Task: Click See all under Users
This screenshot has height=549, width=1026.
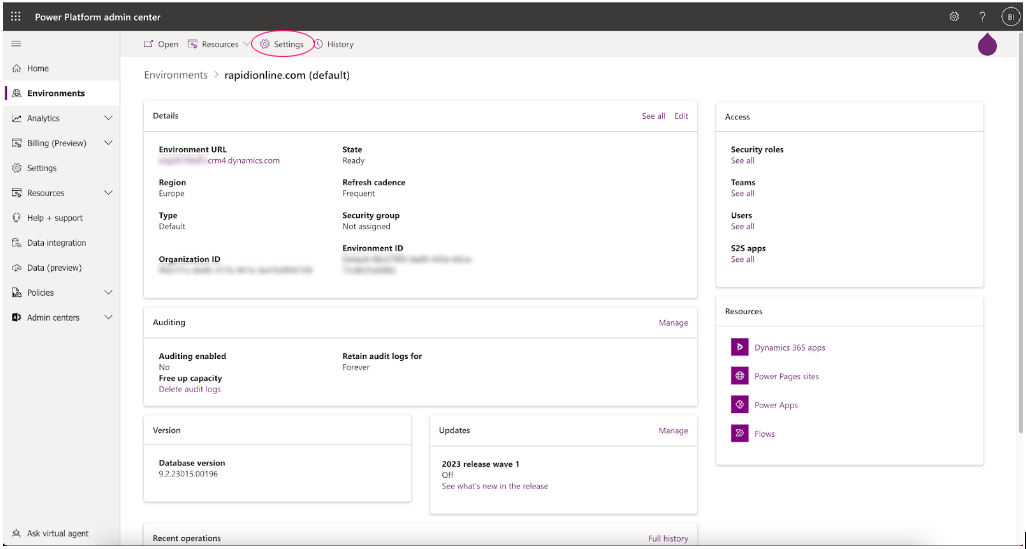Action: [x=743, y=226]
